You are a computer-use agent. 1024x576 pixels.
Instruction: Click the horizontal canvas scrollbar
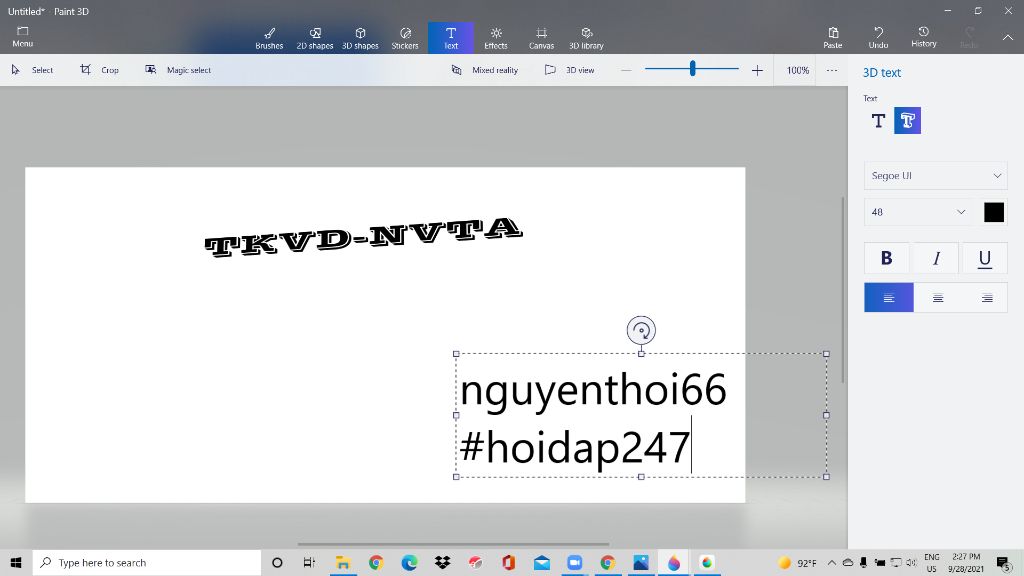453,544
